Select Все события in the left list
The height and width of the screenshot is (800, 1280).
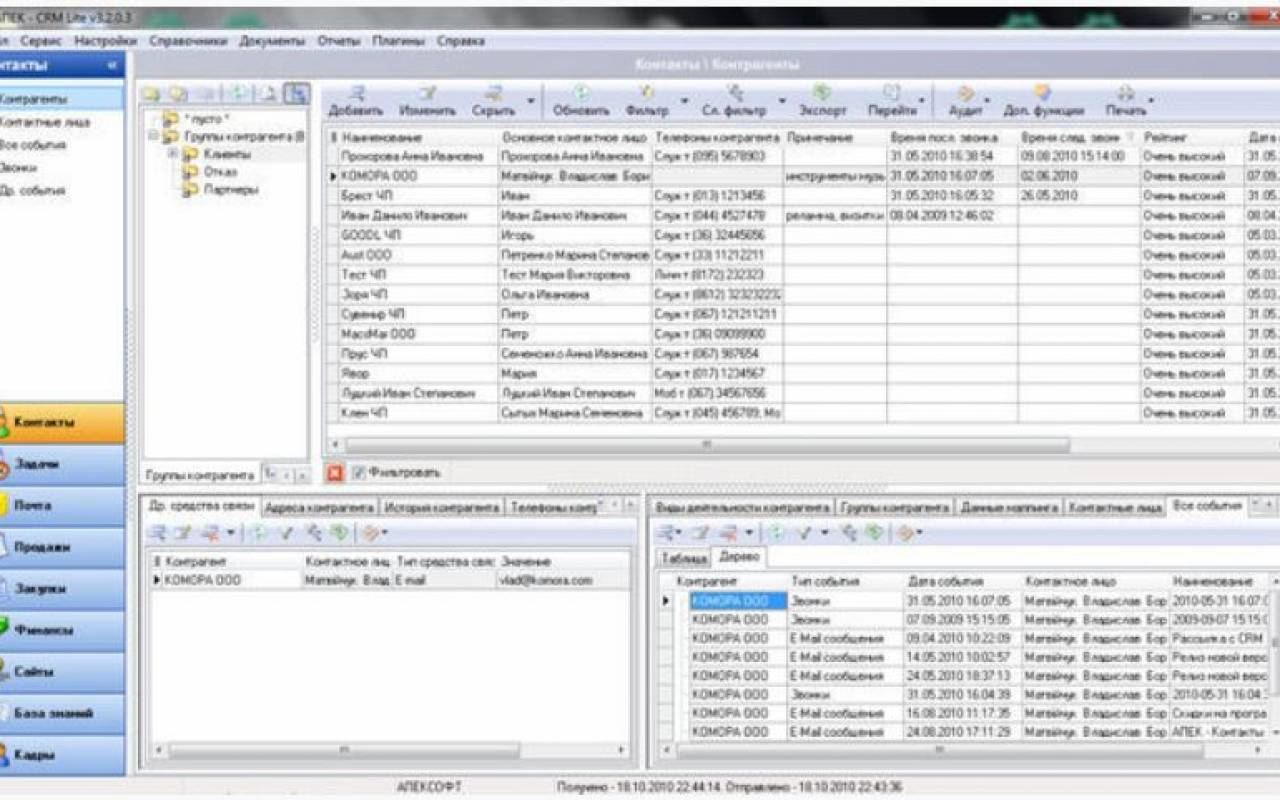click(x=33, y=145)
